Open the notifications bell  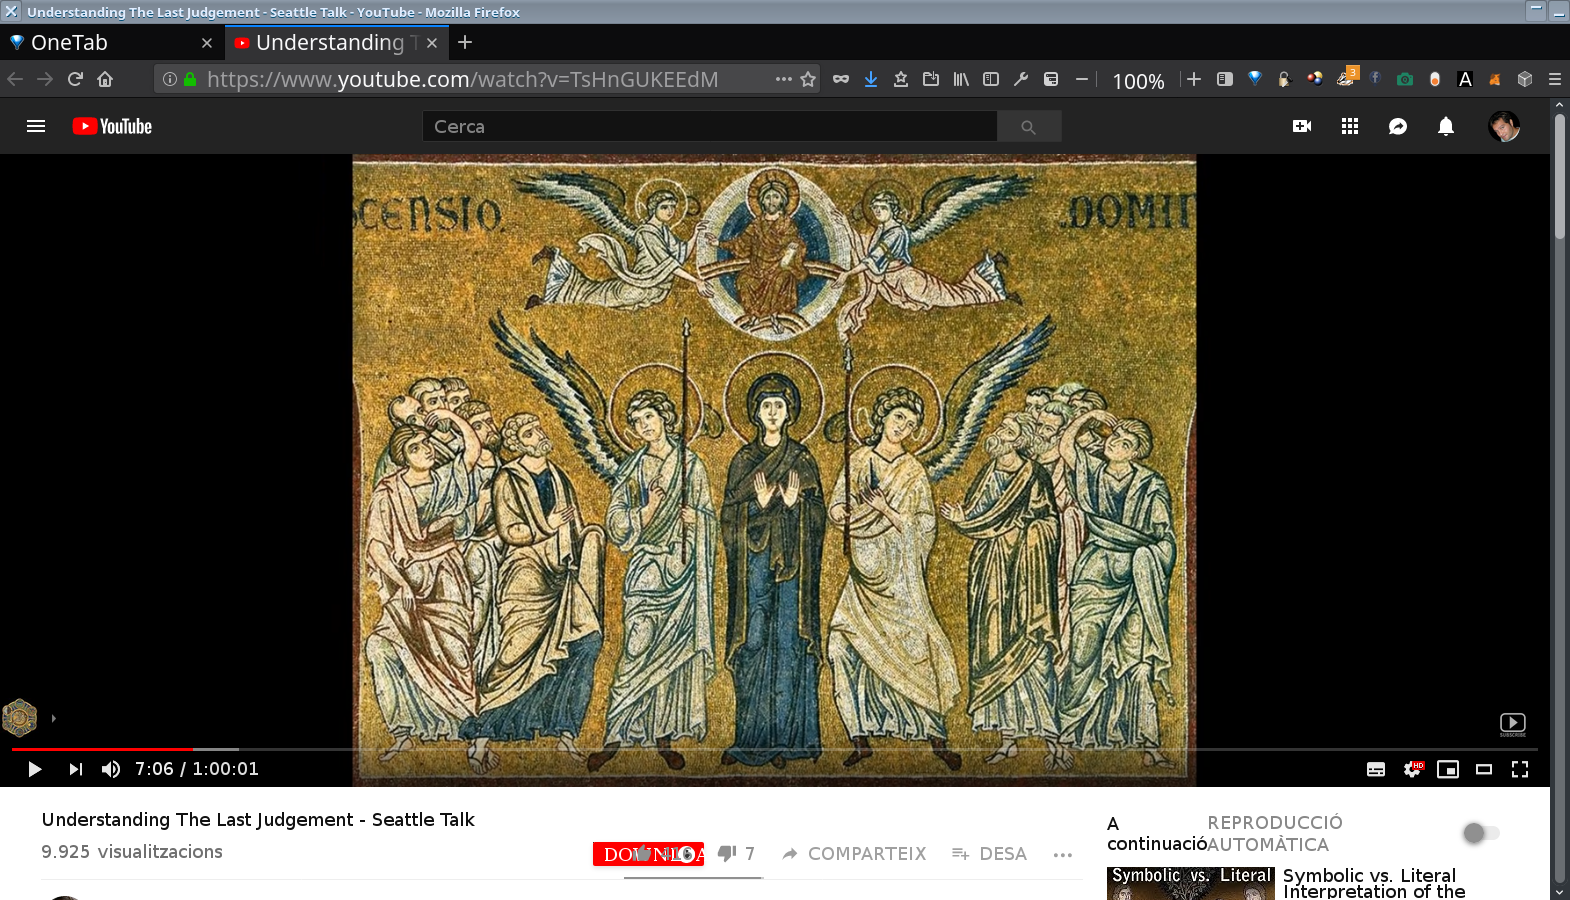point(1446,126)
